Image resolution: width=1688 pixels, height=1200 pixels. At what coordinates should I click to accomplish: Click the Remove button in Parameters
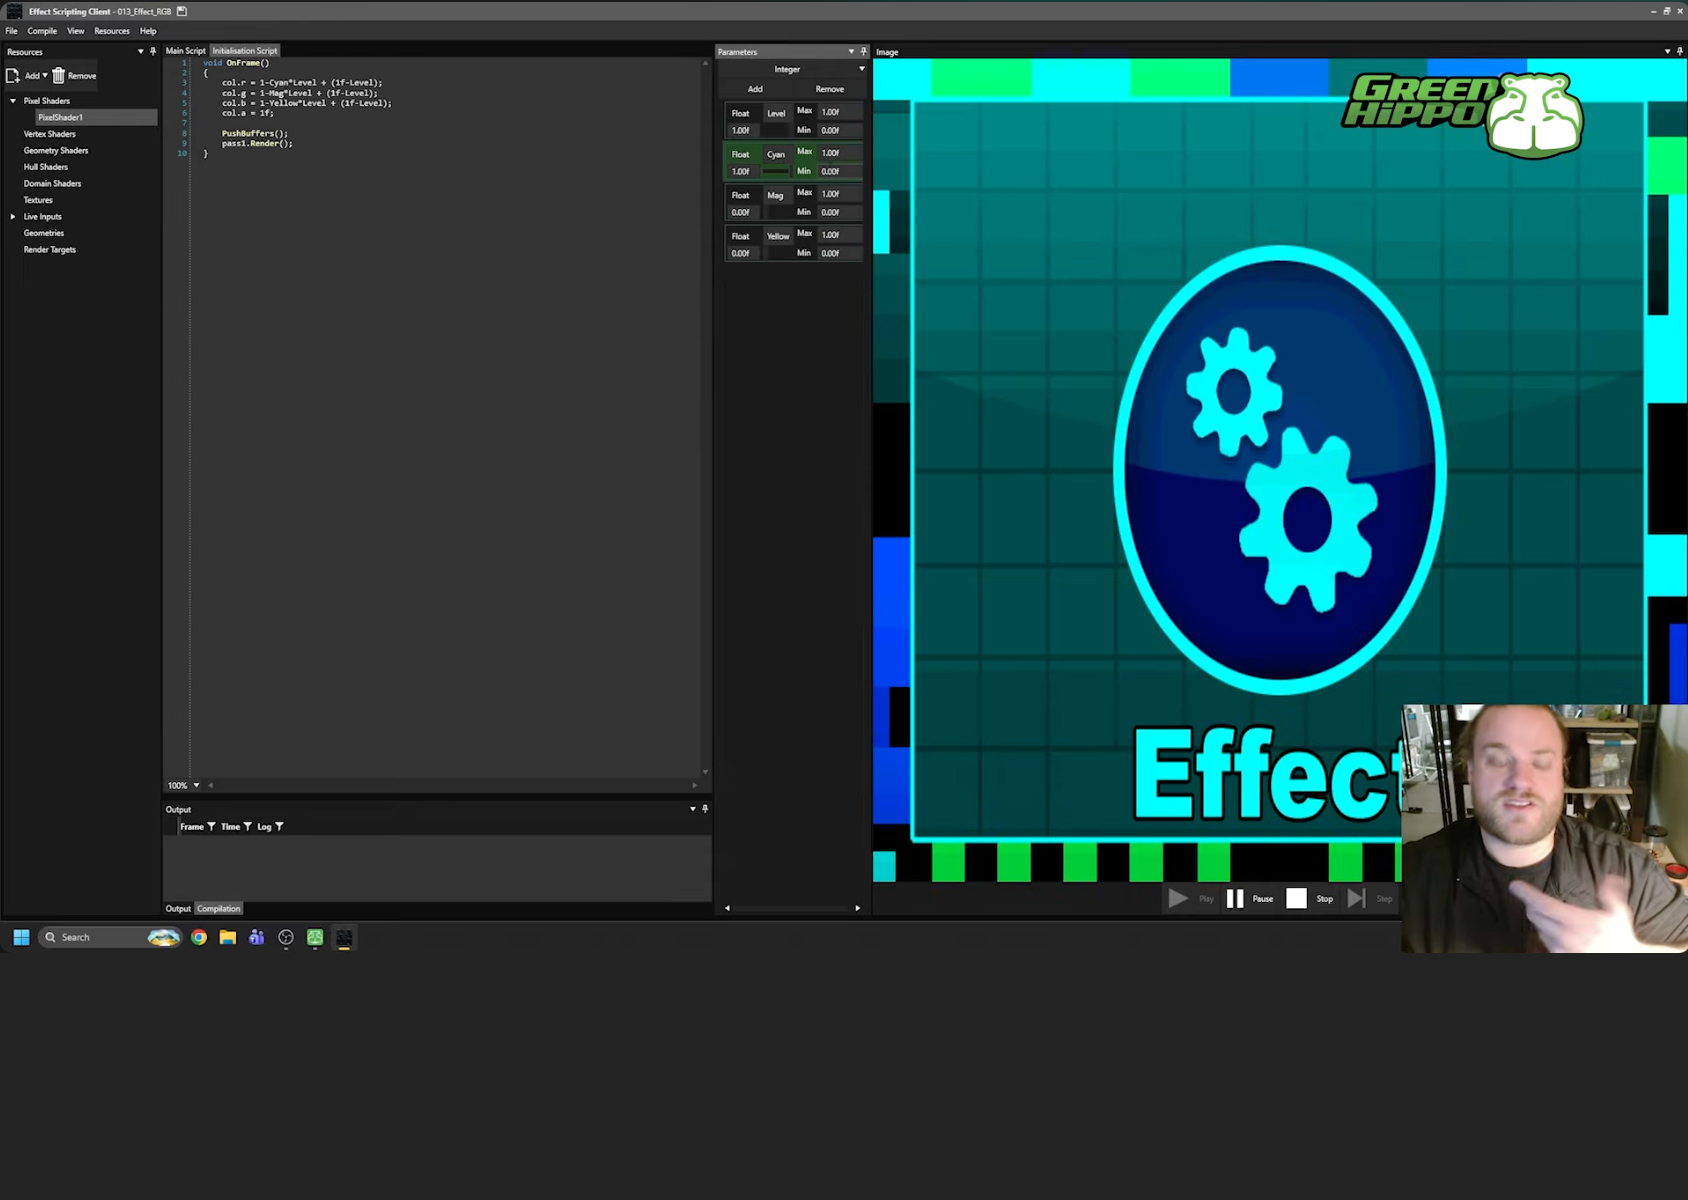[x=829, y=88]
